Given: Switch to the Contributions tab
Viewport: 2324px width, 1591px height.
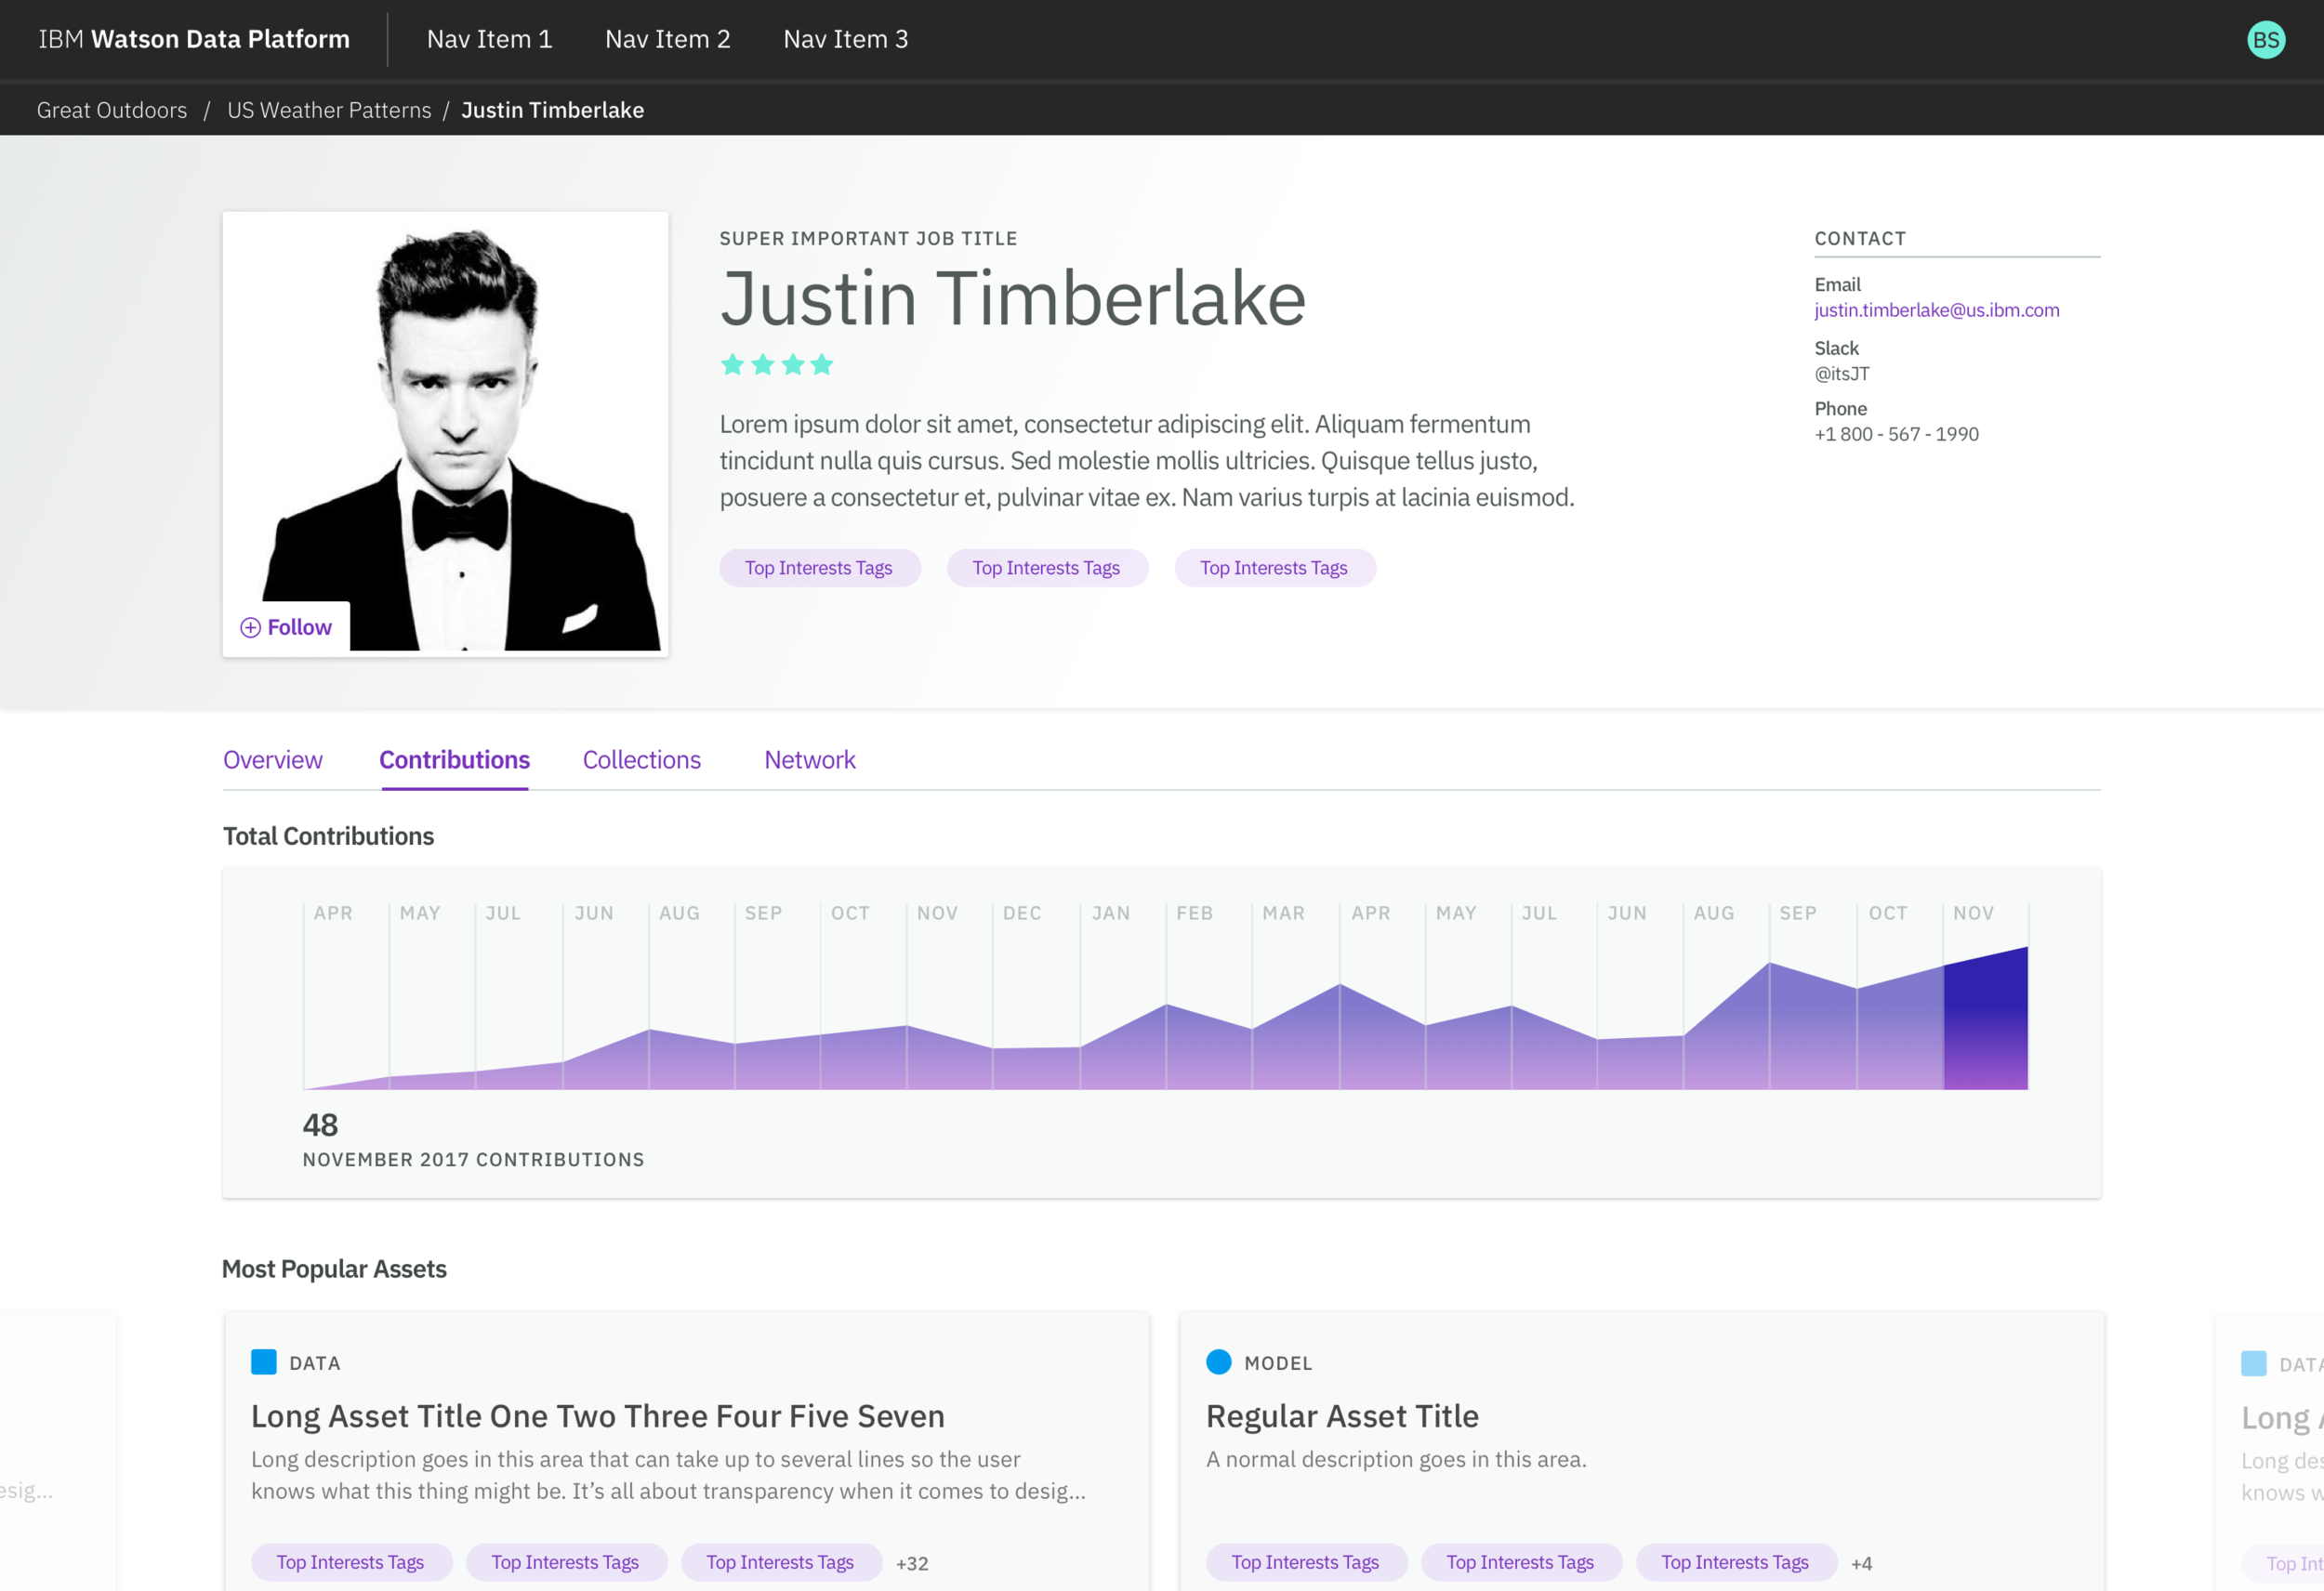Looking at the screenshot, I should point(454,760).
